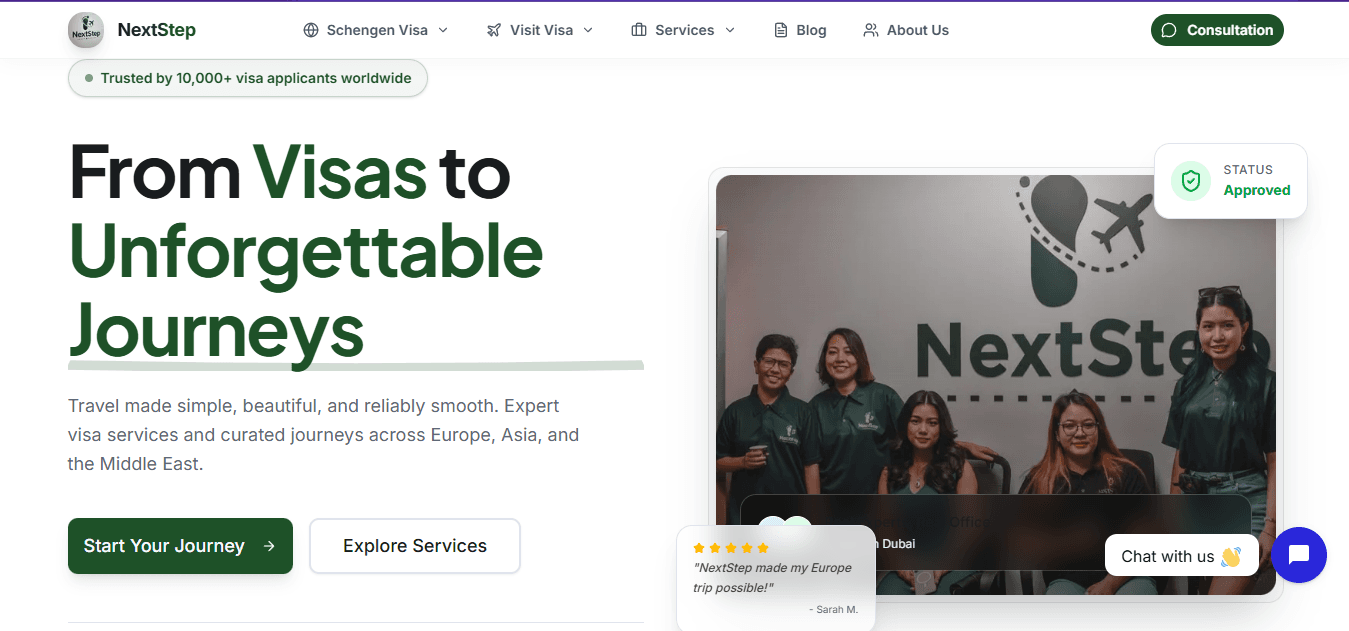Viewport: 1349px width, 631px height.
Task: Click the five-star rating in testimonial card
Action: point(731,548)
